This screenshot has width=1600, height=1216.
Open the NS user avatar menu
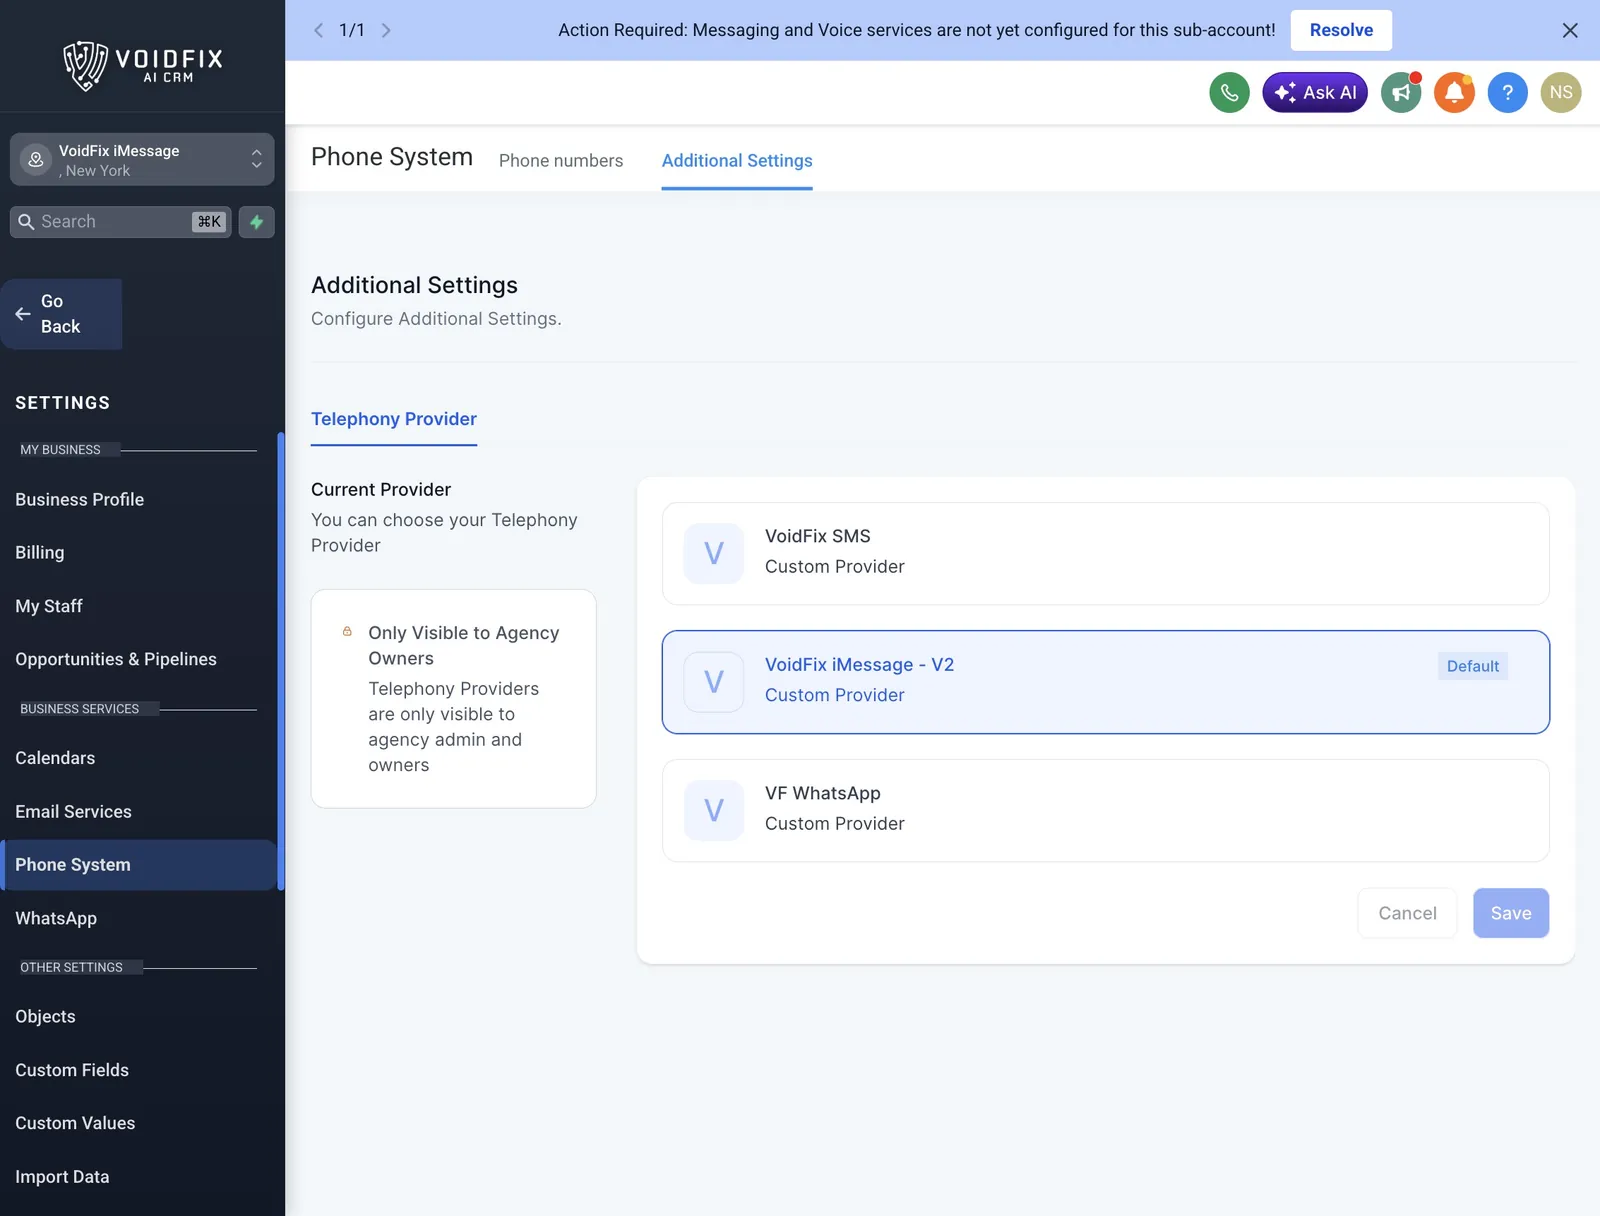1560,93
